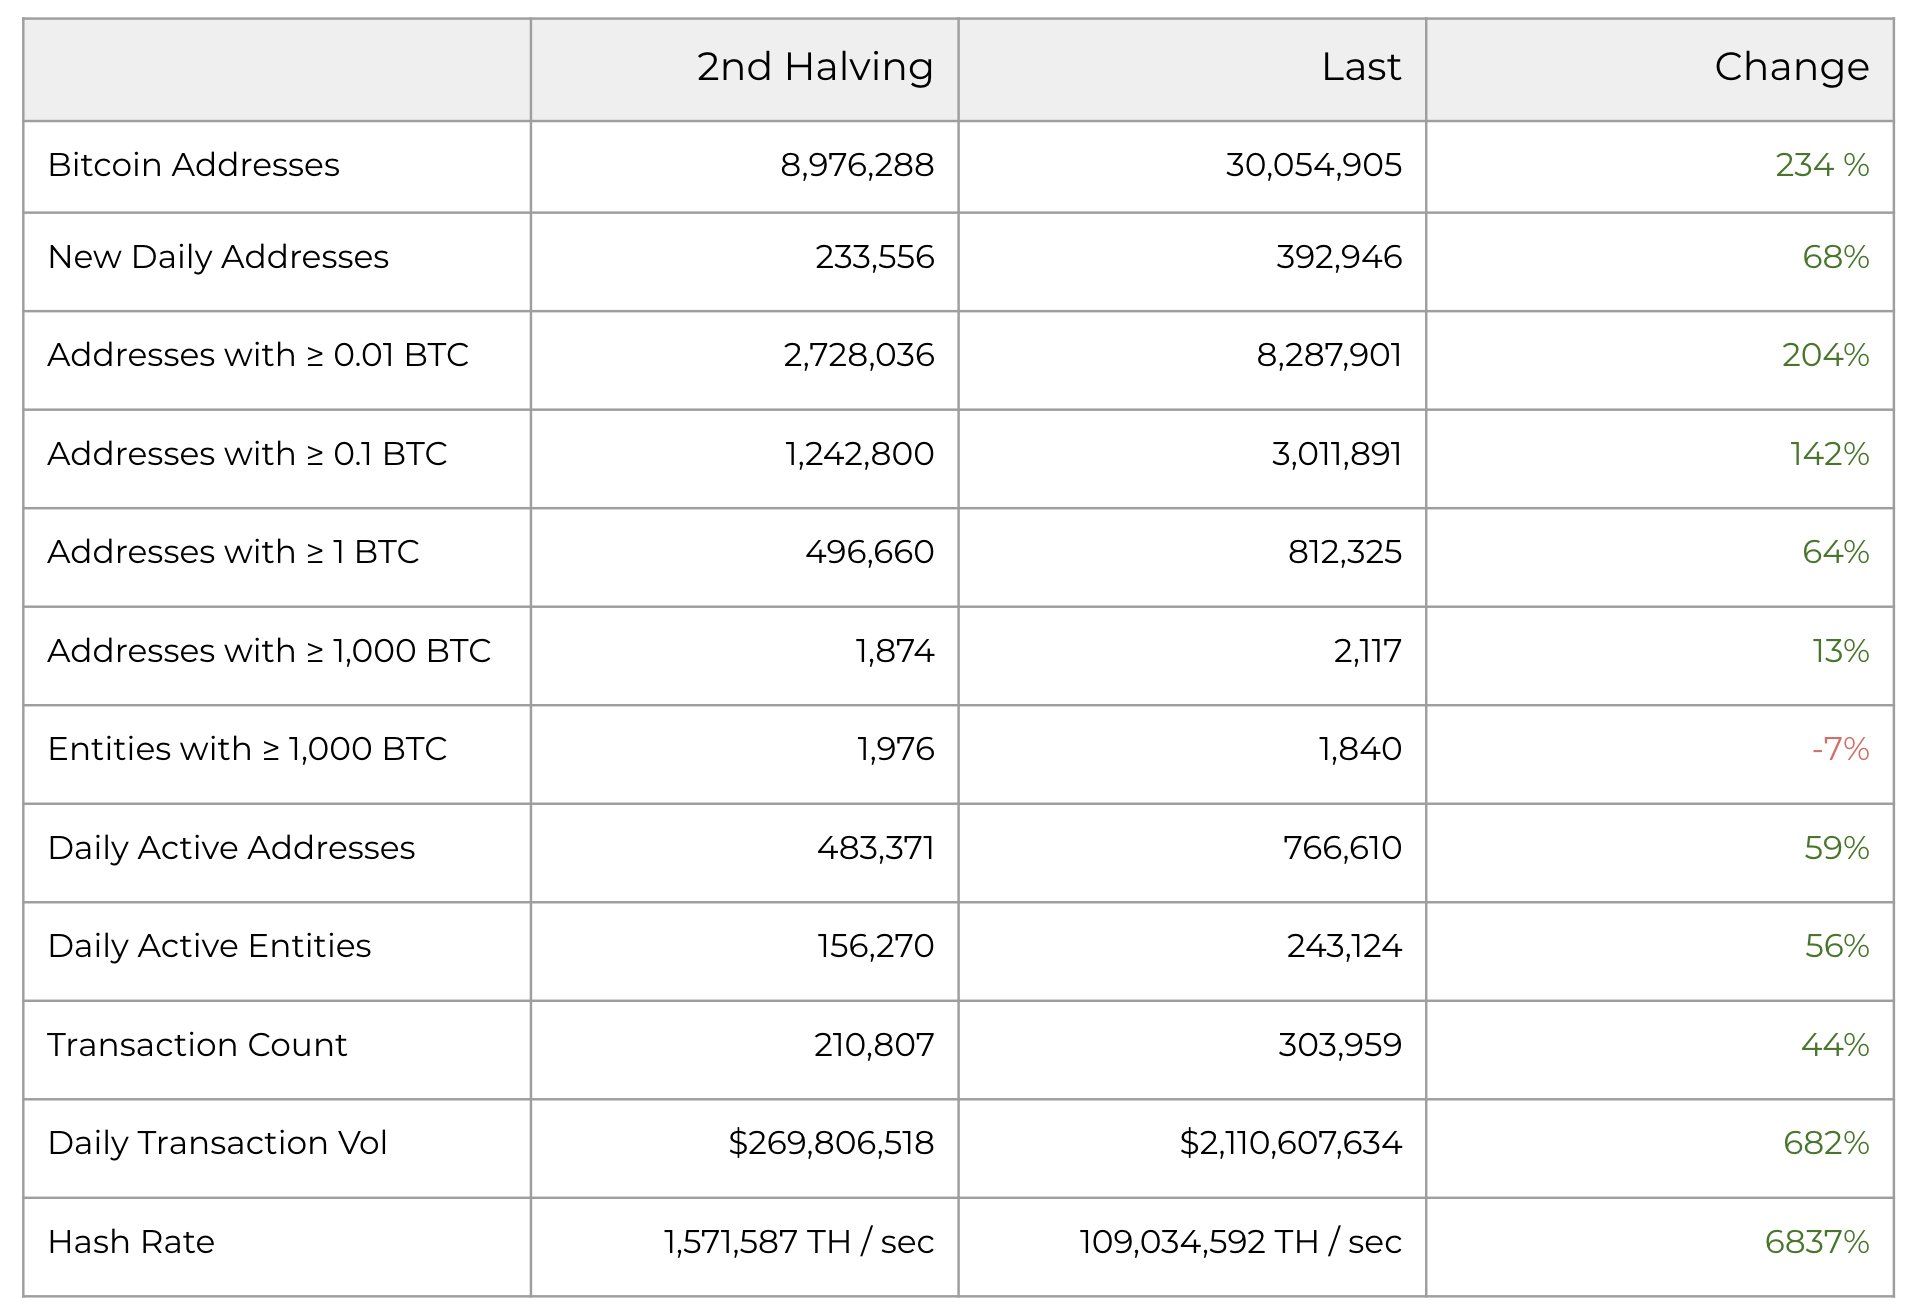
Task: Click the 234 % Bitcoin Addresses change
Action: (1821, 165)
